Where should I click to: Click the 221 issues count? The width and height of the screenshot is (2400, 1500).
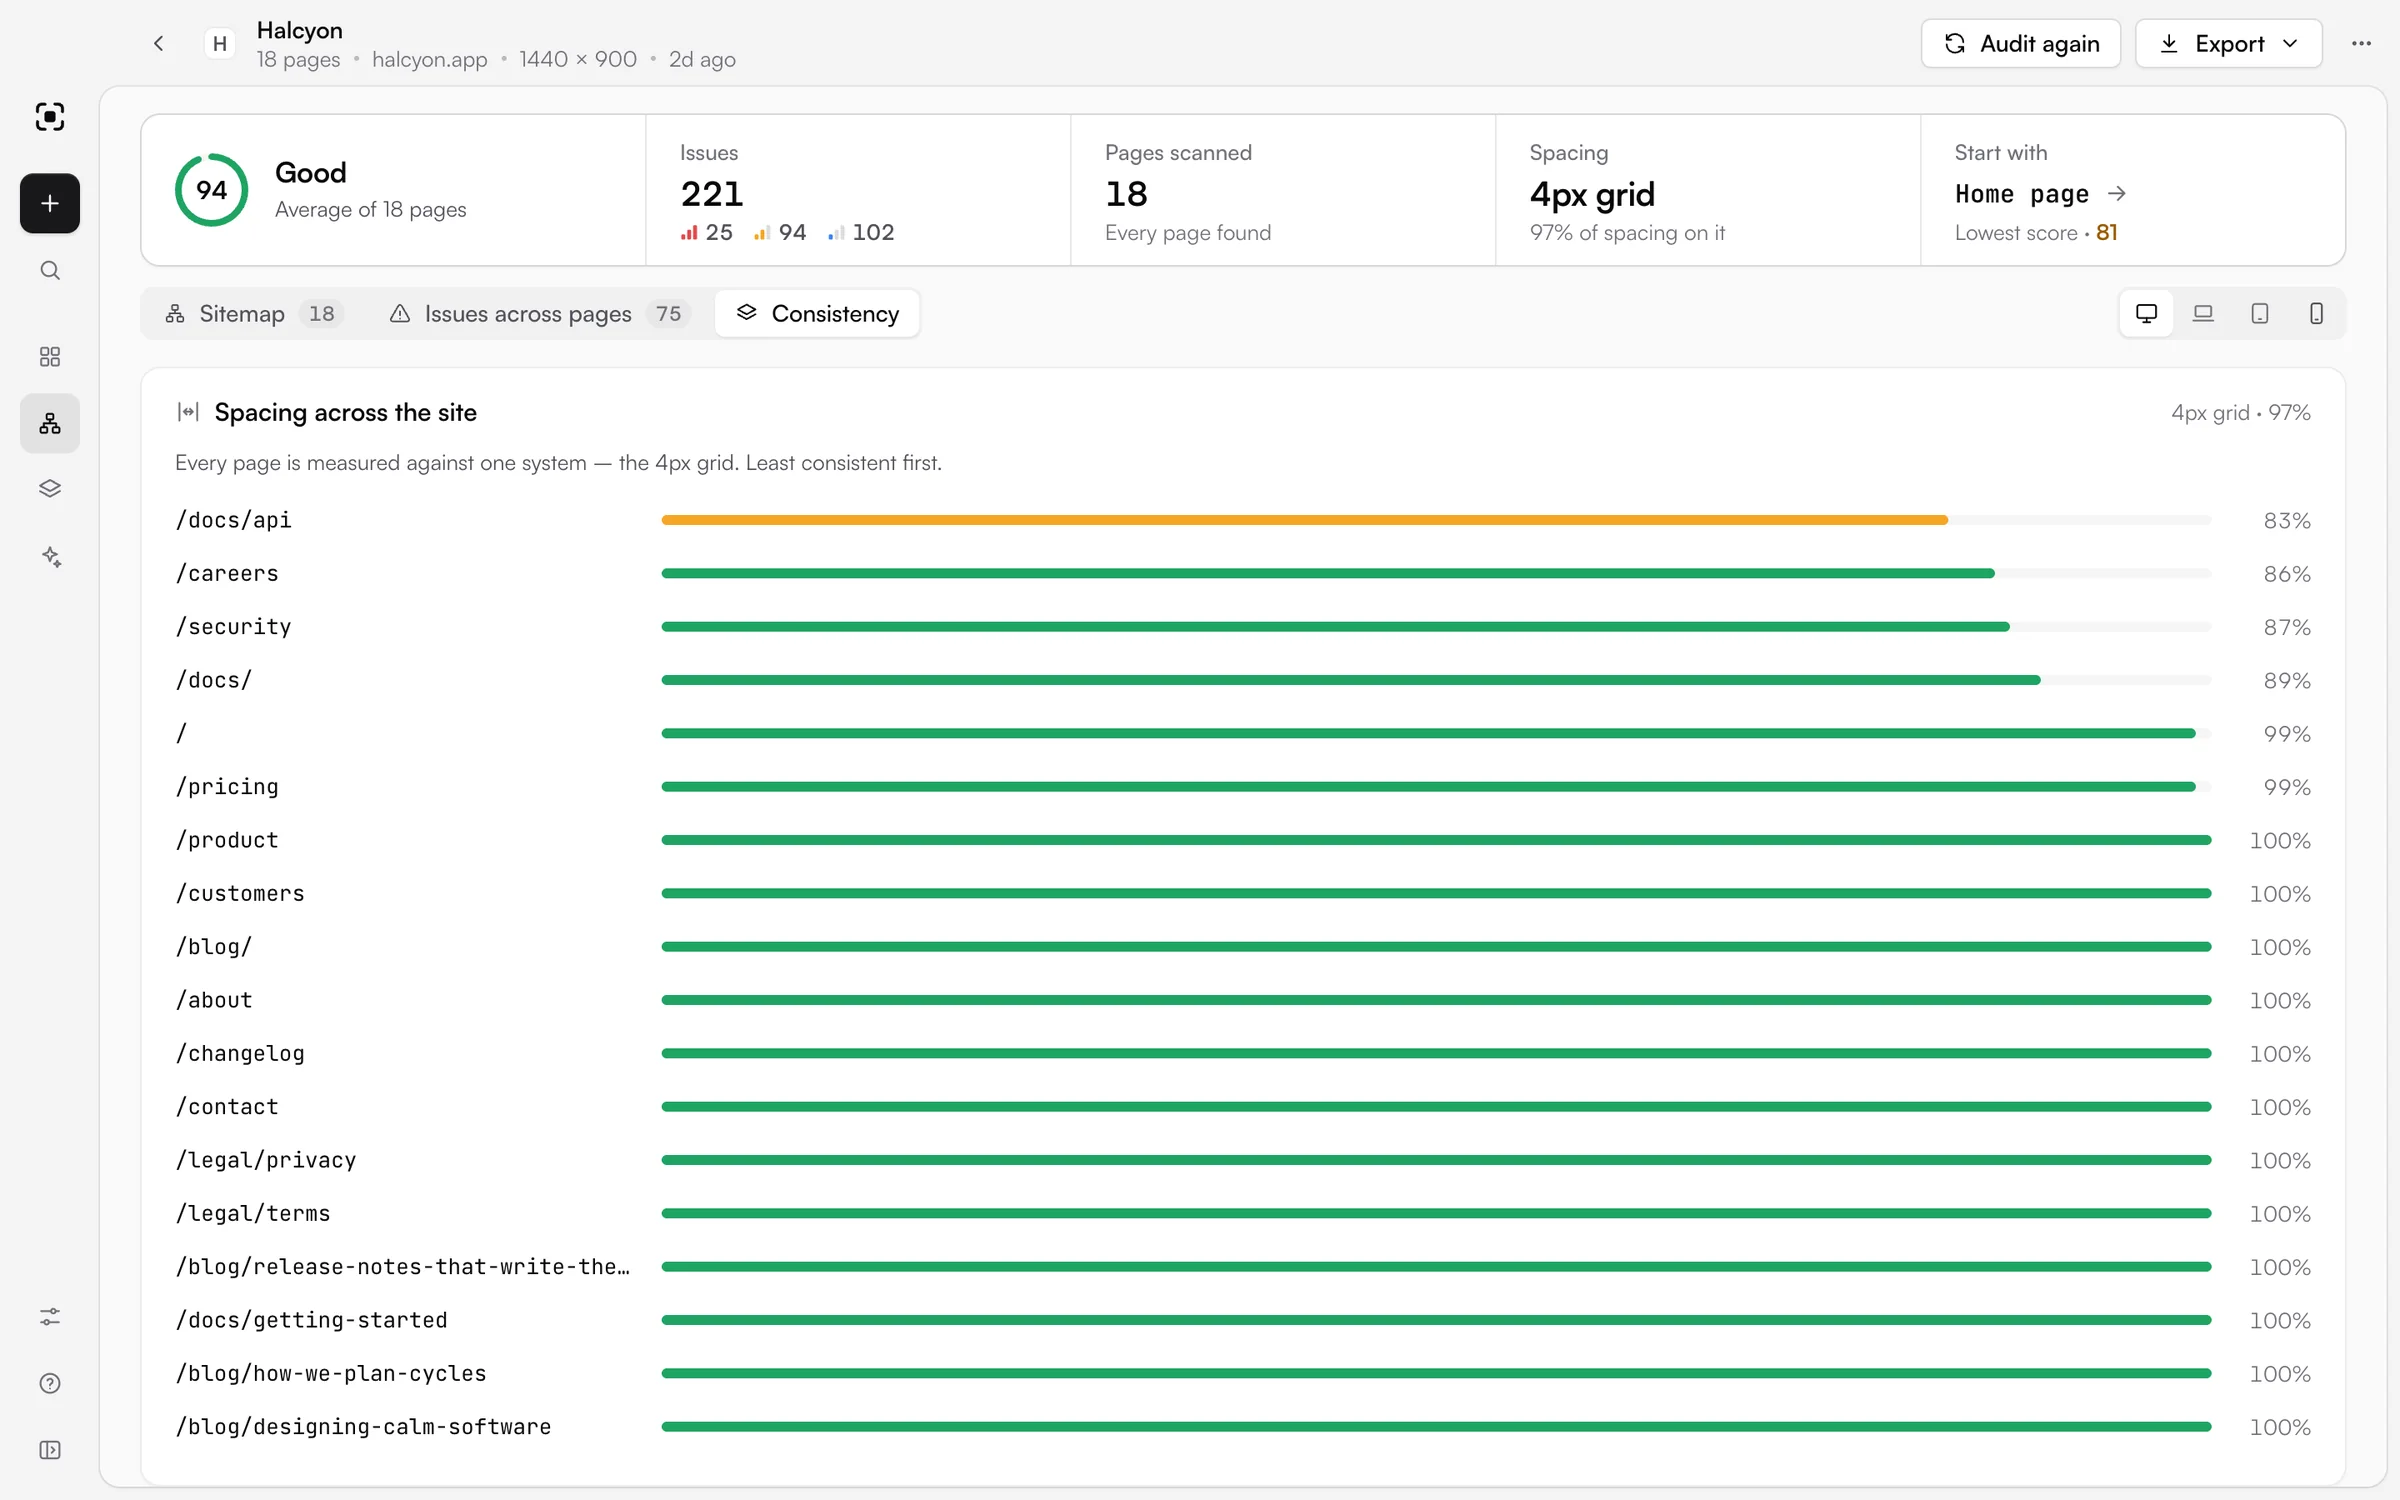[712, 194]
